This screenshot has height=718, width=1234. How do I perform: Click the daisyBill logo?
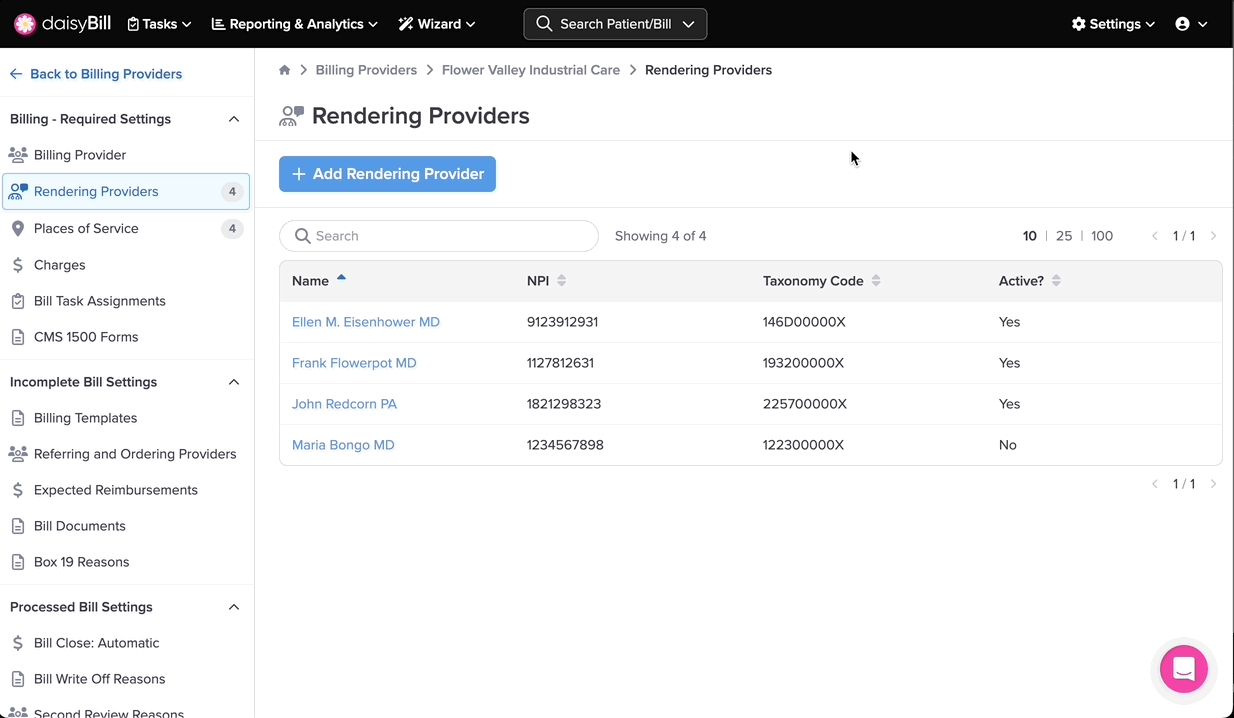62,24
